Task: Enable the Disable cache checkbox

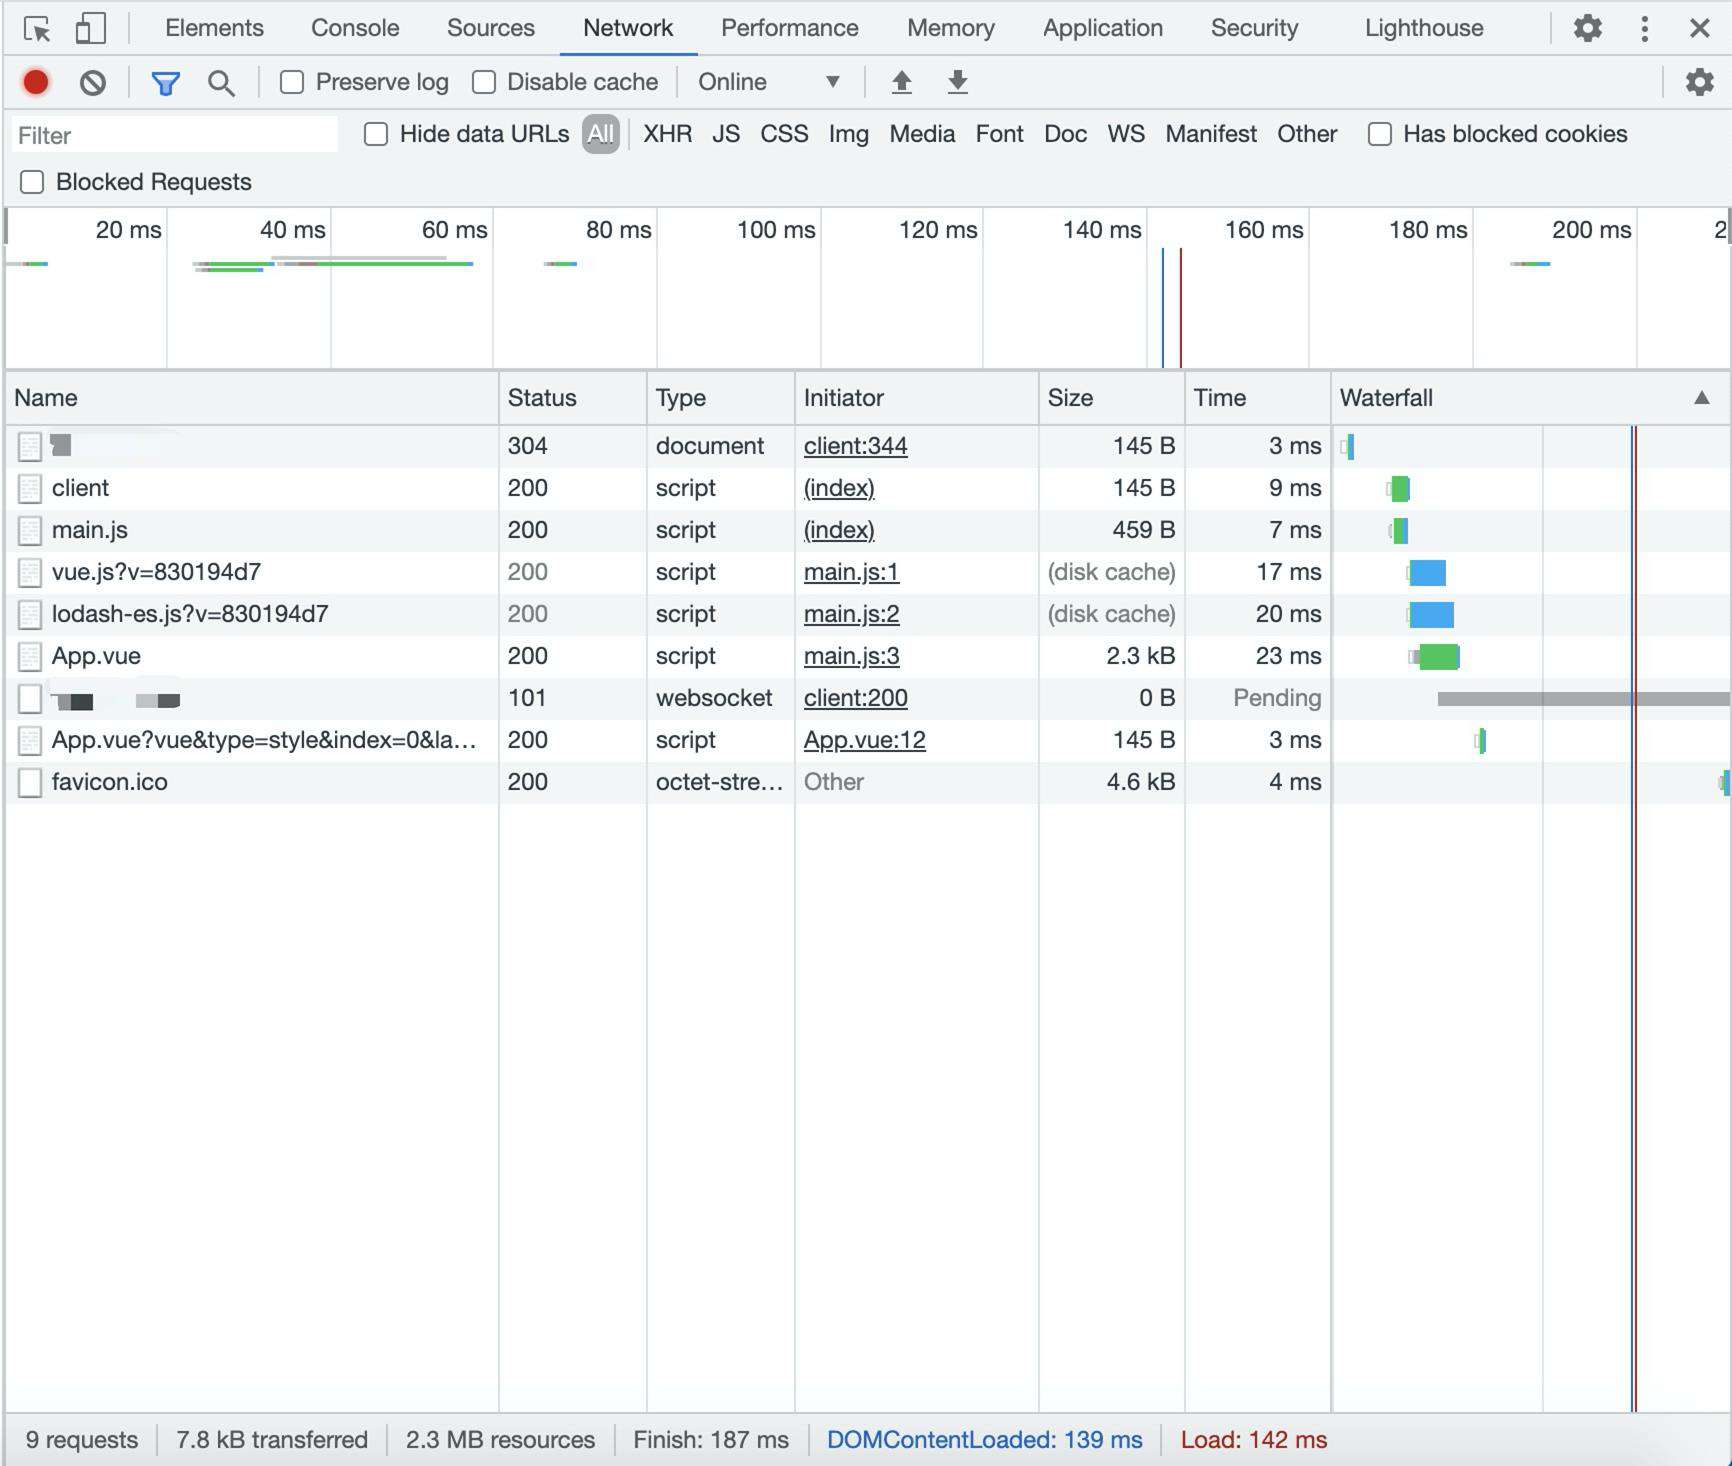Action: [484, 82]
